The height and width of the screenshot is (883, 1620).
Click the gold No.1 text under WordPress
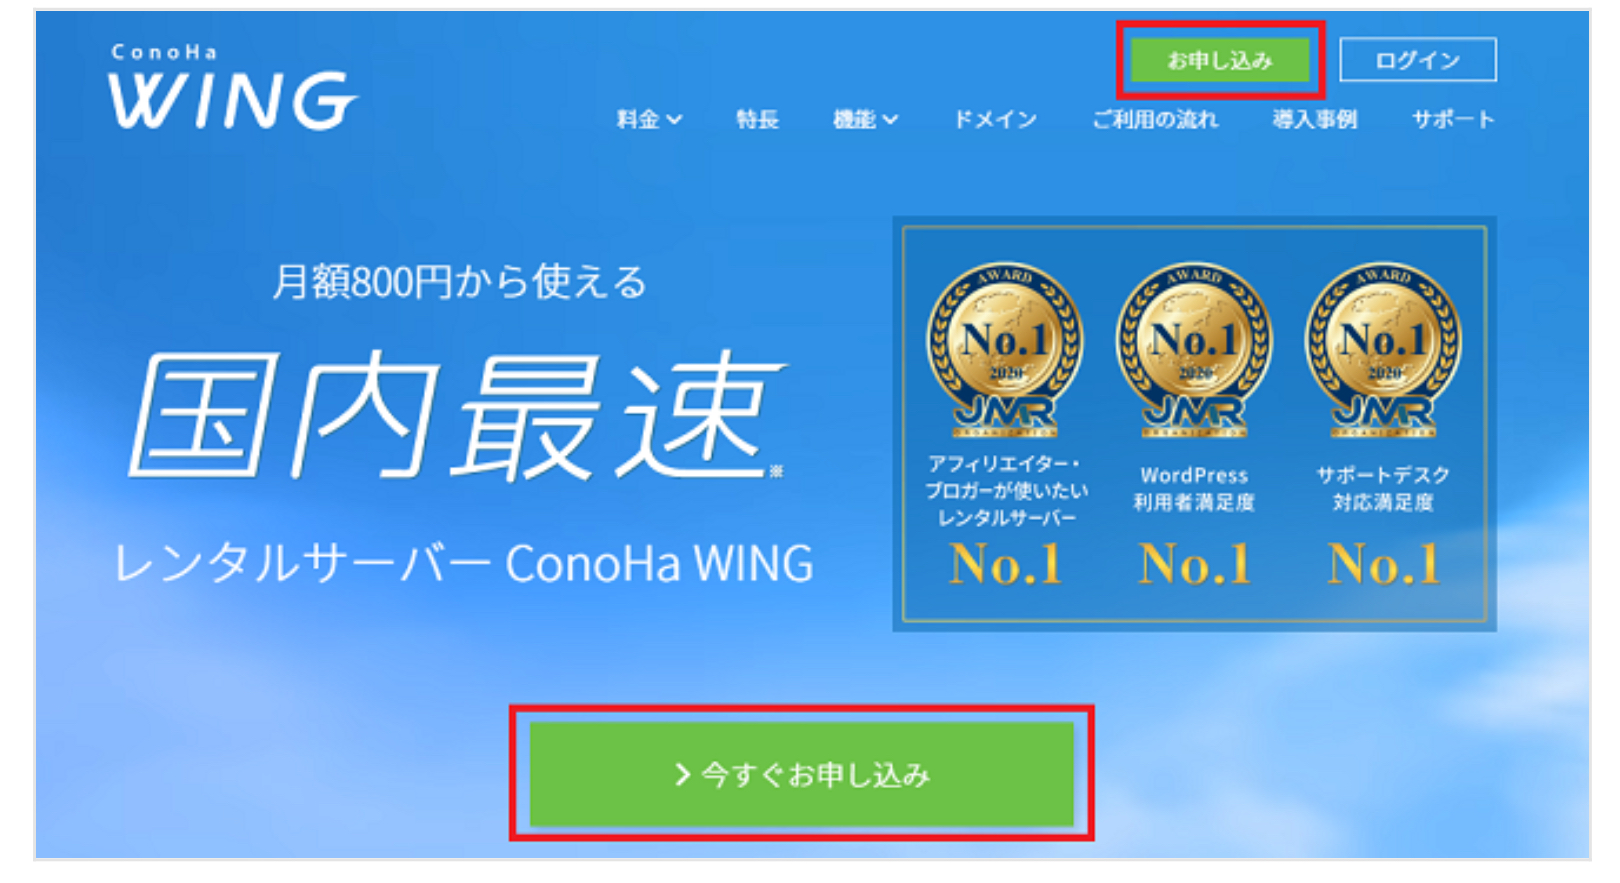[1194, 564]
